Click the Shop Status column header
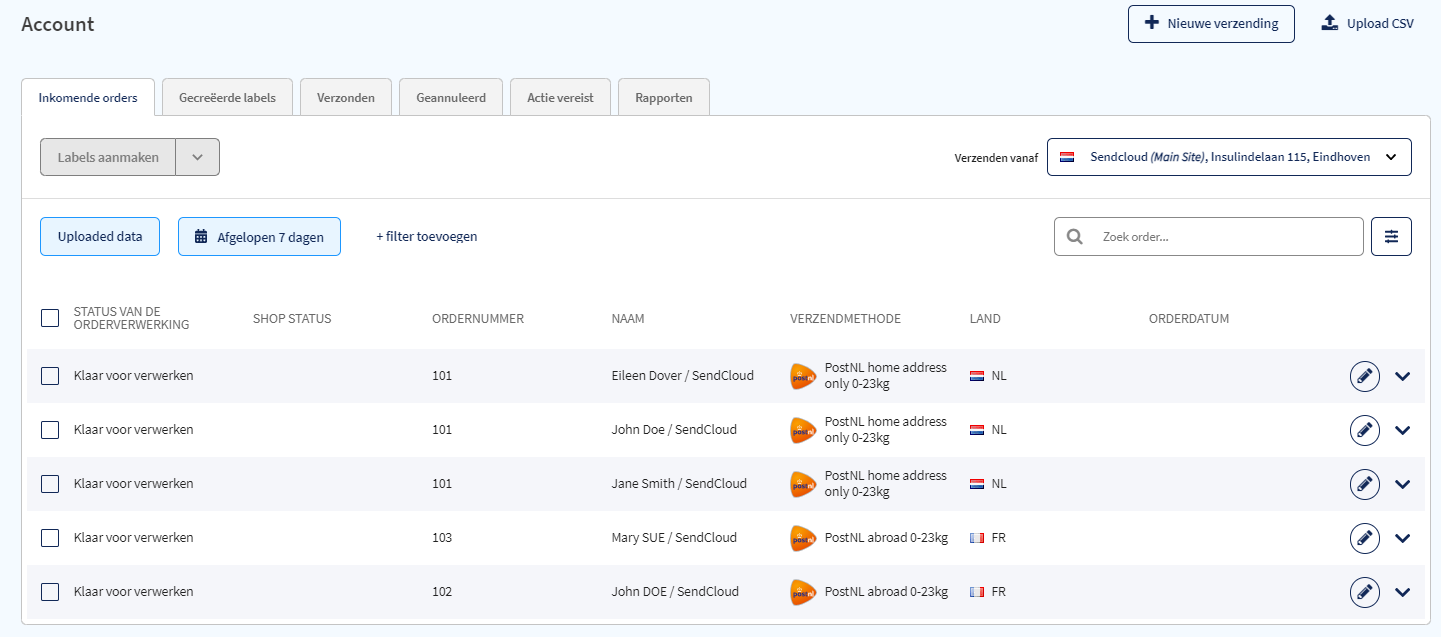The height and width of the screenshot is (637, 1441). pos(292,319)
